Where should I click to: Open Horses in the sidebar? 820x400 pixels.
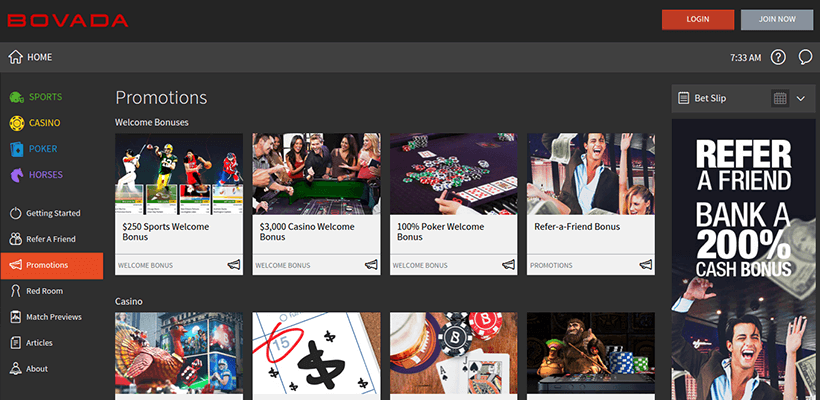[44, 175]
